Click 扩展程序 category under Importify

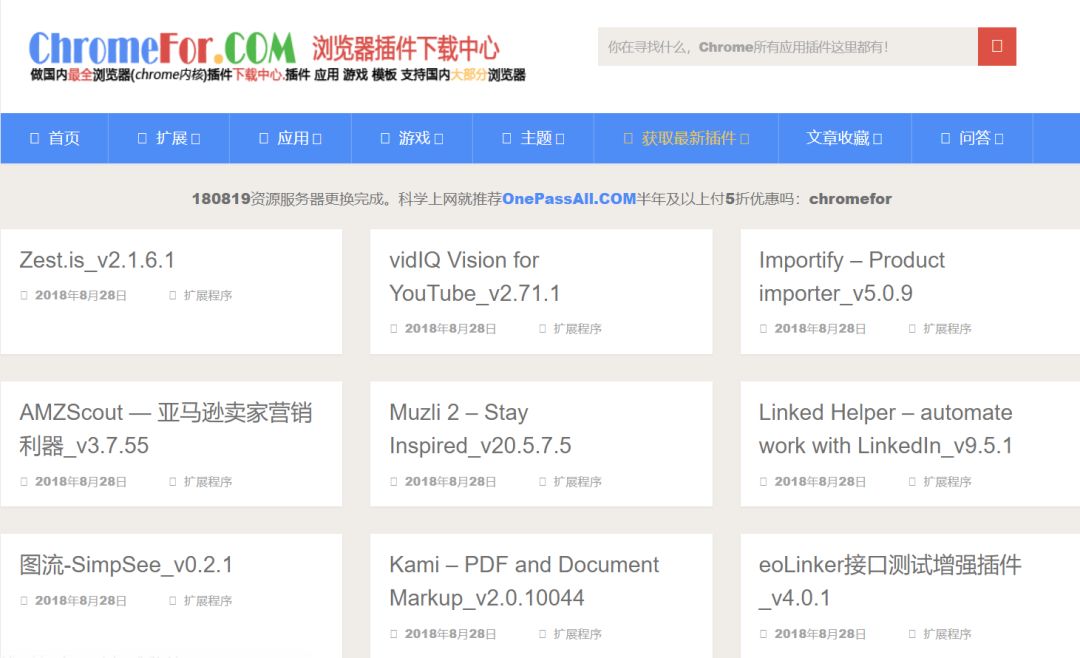point(948,329)
